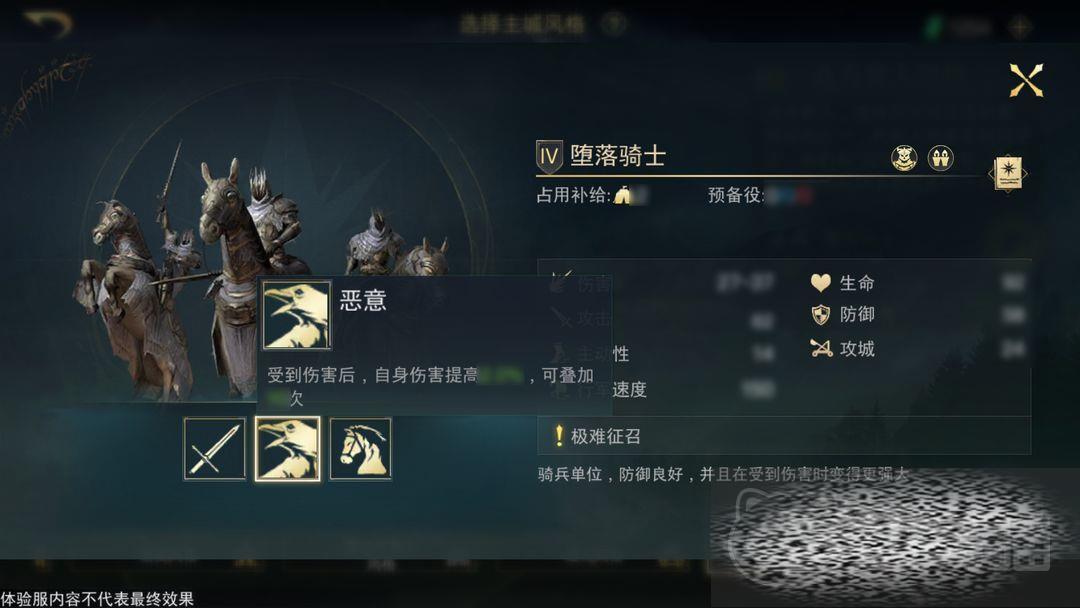Open the book icon beside the unit title
This screenshot has height=608, width=1080.
click(1008, 173)
